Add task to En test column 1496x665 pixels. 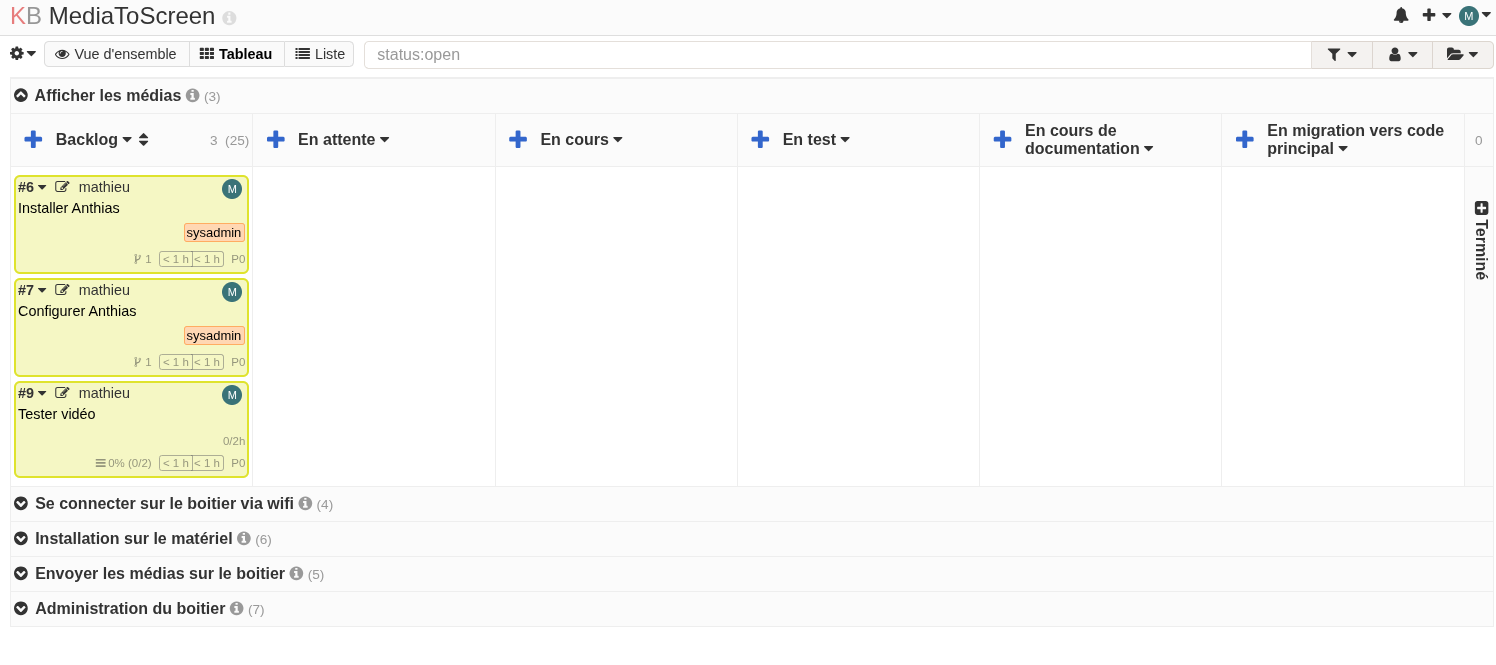pos(760,140)
